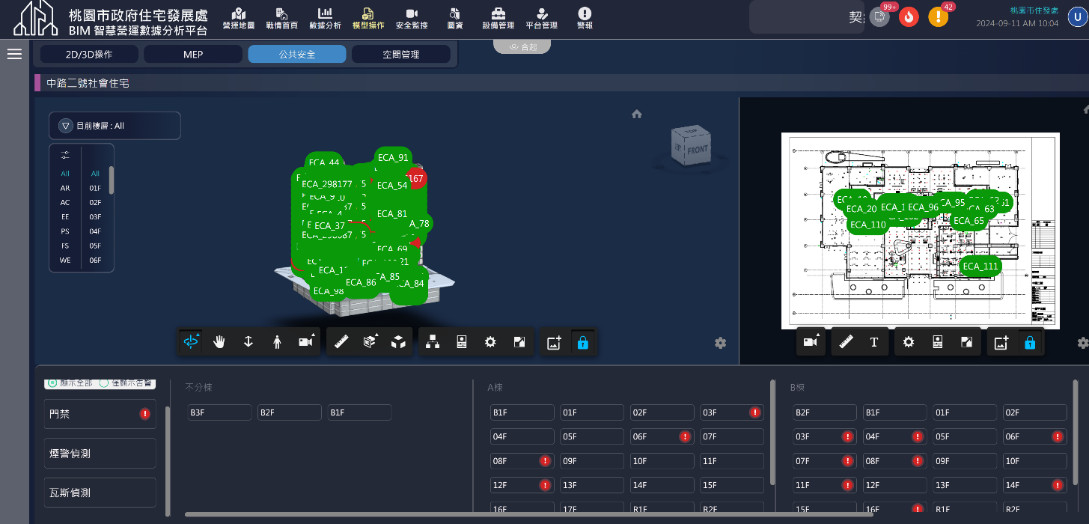This screenshot has height=524, width=1089.
Task: Select 03F in floor filter list
Action: pos(95,217)
